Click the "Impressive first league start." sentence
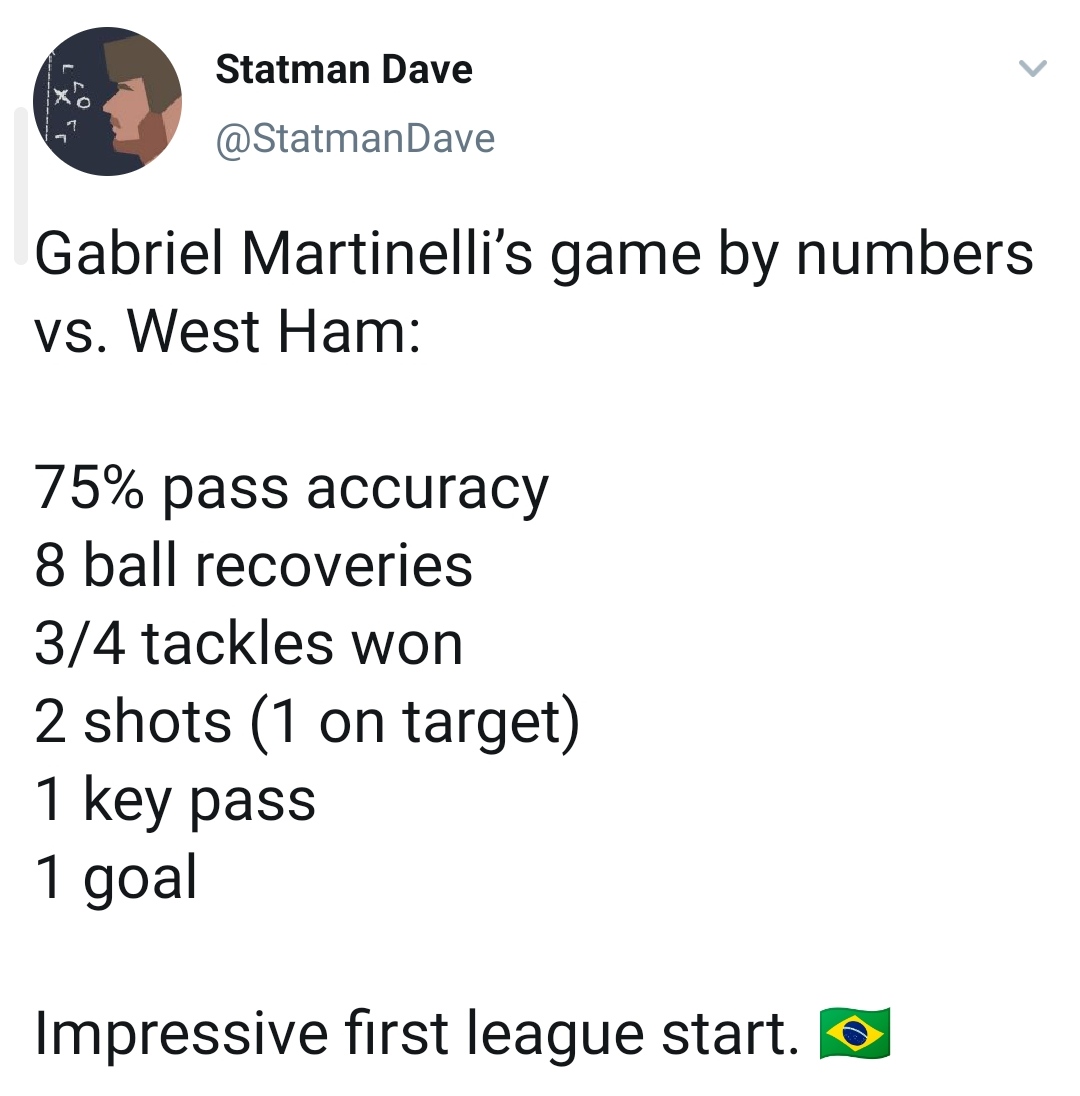The width and height of the screenshot is (1080, 1096). (x=417, y=1033)
